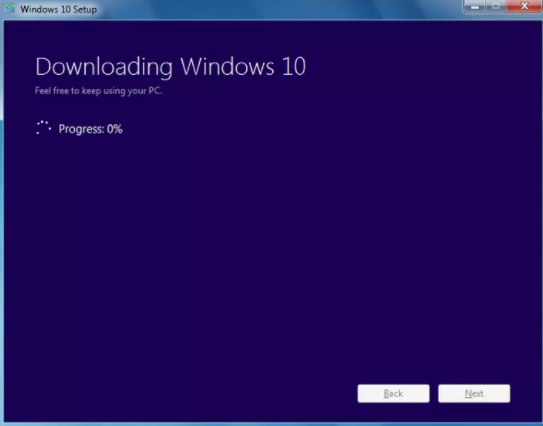The height and width of the screenshot is (426, 543).
Task: Close the Windows 10 Setup window
Action: click(524, 6)
